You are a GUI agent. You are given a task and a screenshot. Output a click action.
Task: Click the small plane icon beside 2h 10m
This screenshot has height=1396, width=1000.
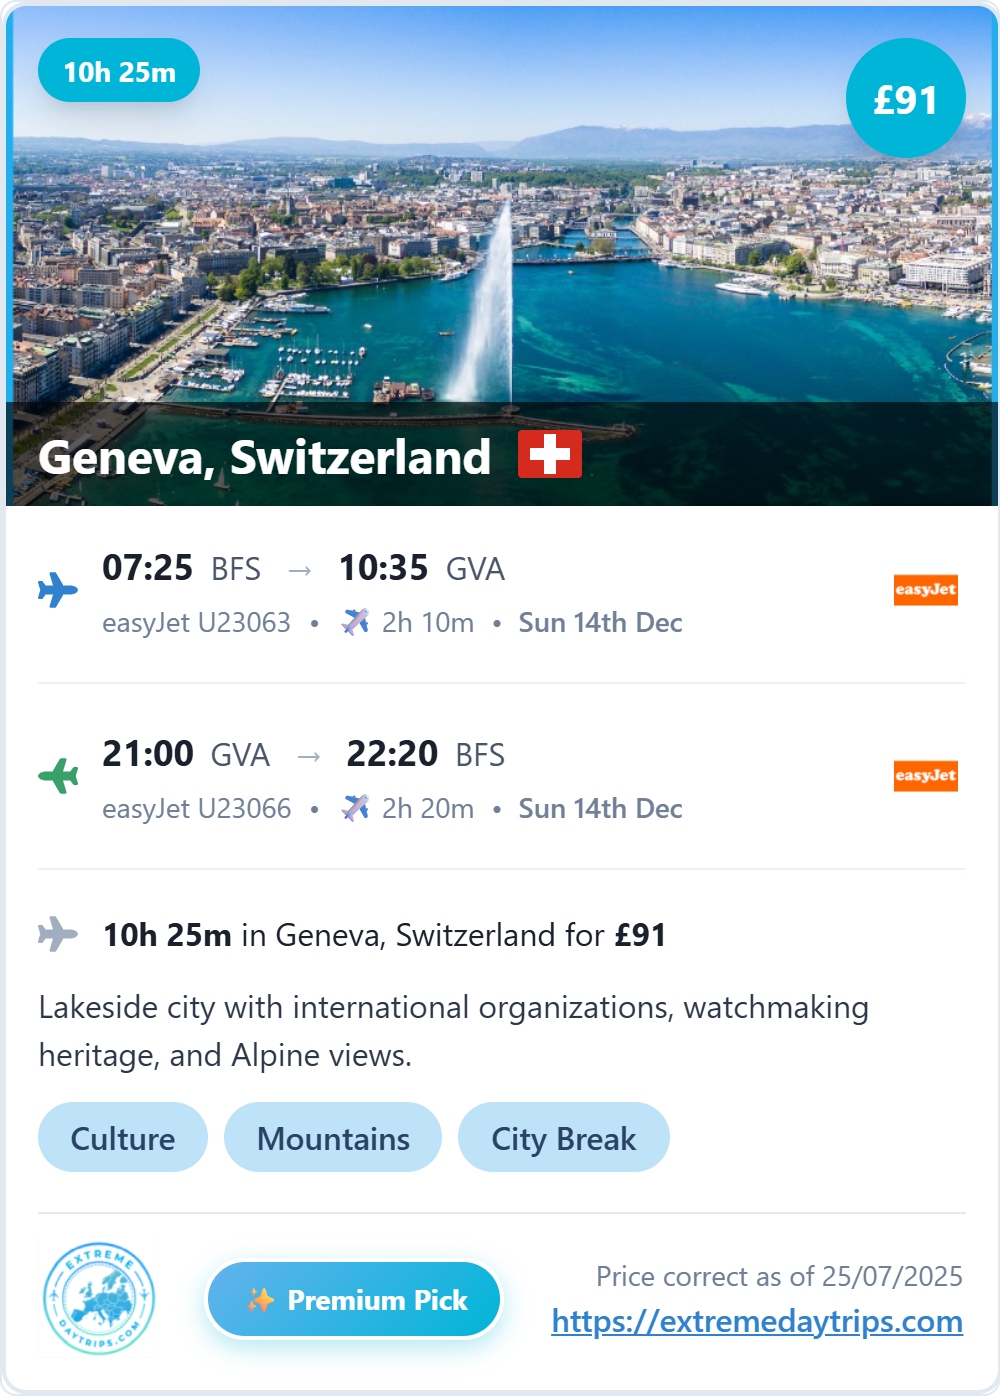pyautogui.click(x=355, y=622)
